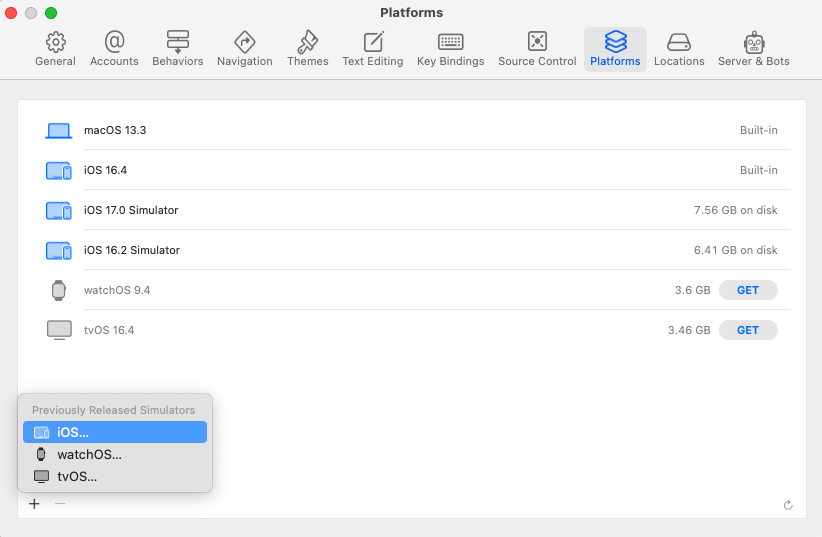Screen dimensions: 822x537
Task: Click the 6.41 GB on disk text
Action: pos(736,250)
